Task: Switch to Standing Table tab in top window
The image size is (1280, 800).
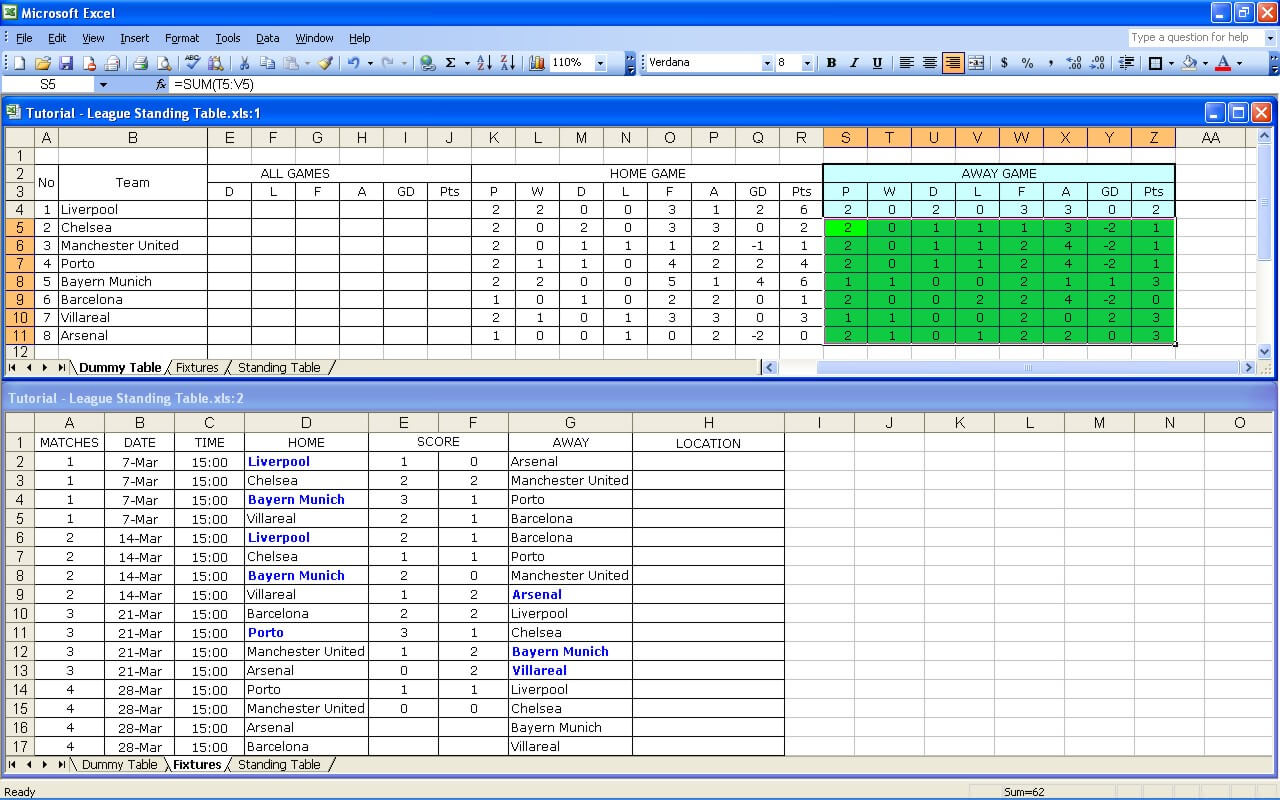Action: 279,368
